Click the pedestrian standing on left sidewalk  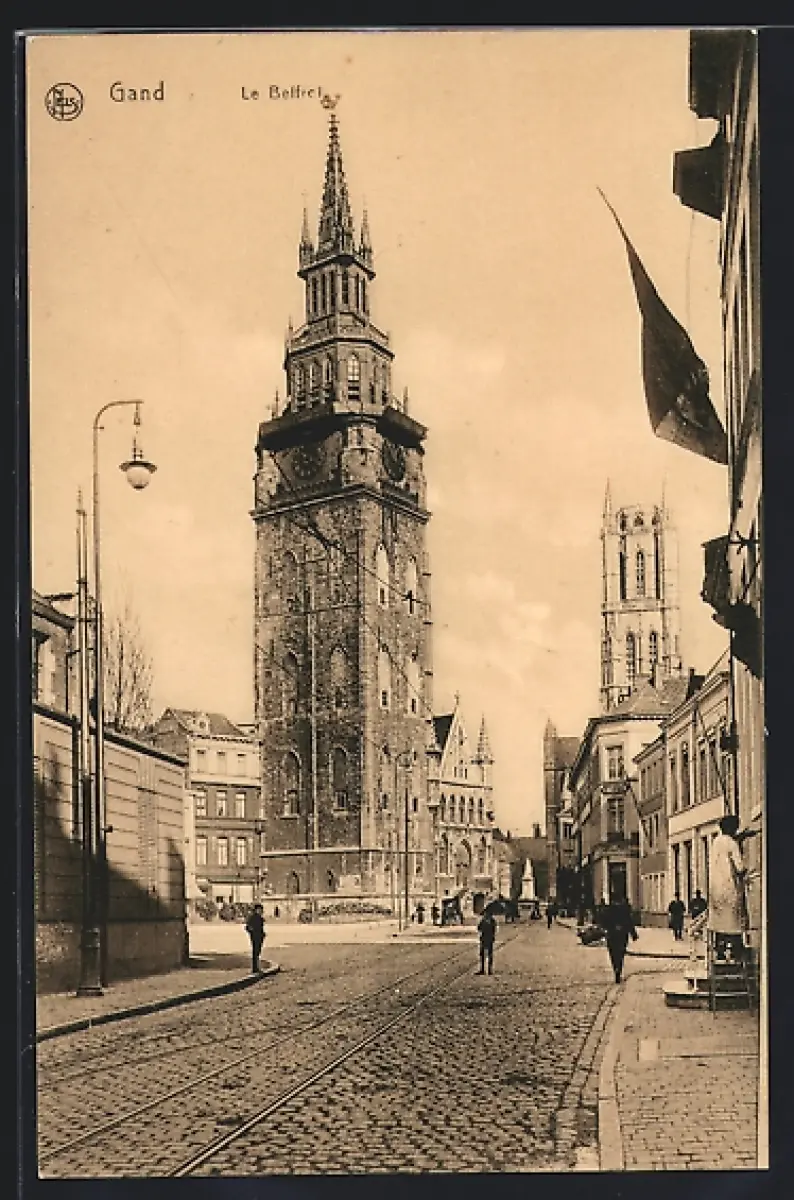(256, 936)
